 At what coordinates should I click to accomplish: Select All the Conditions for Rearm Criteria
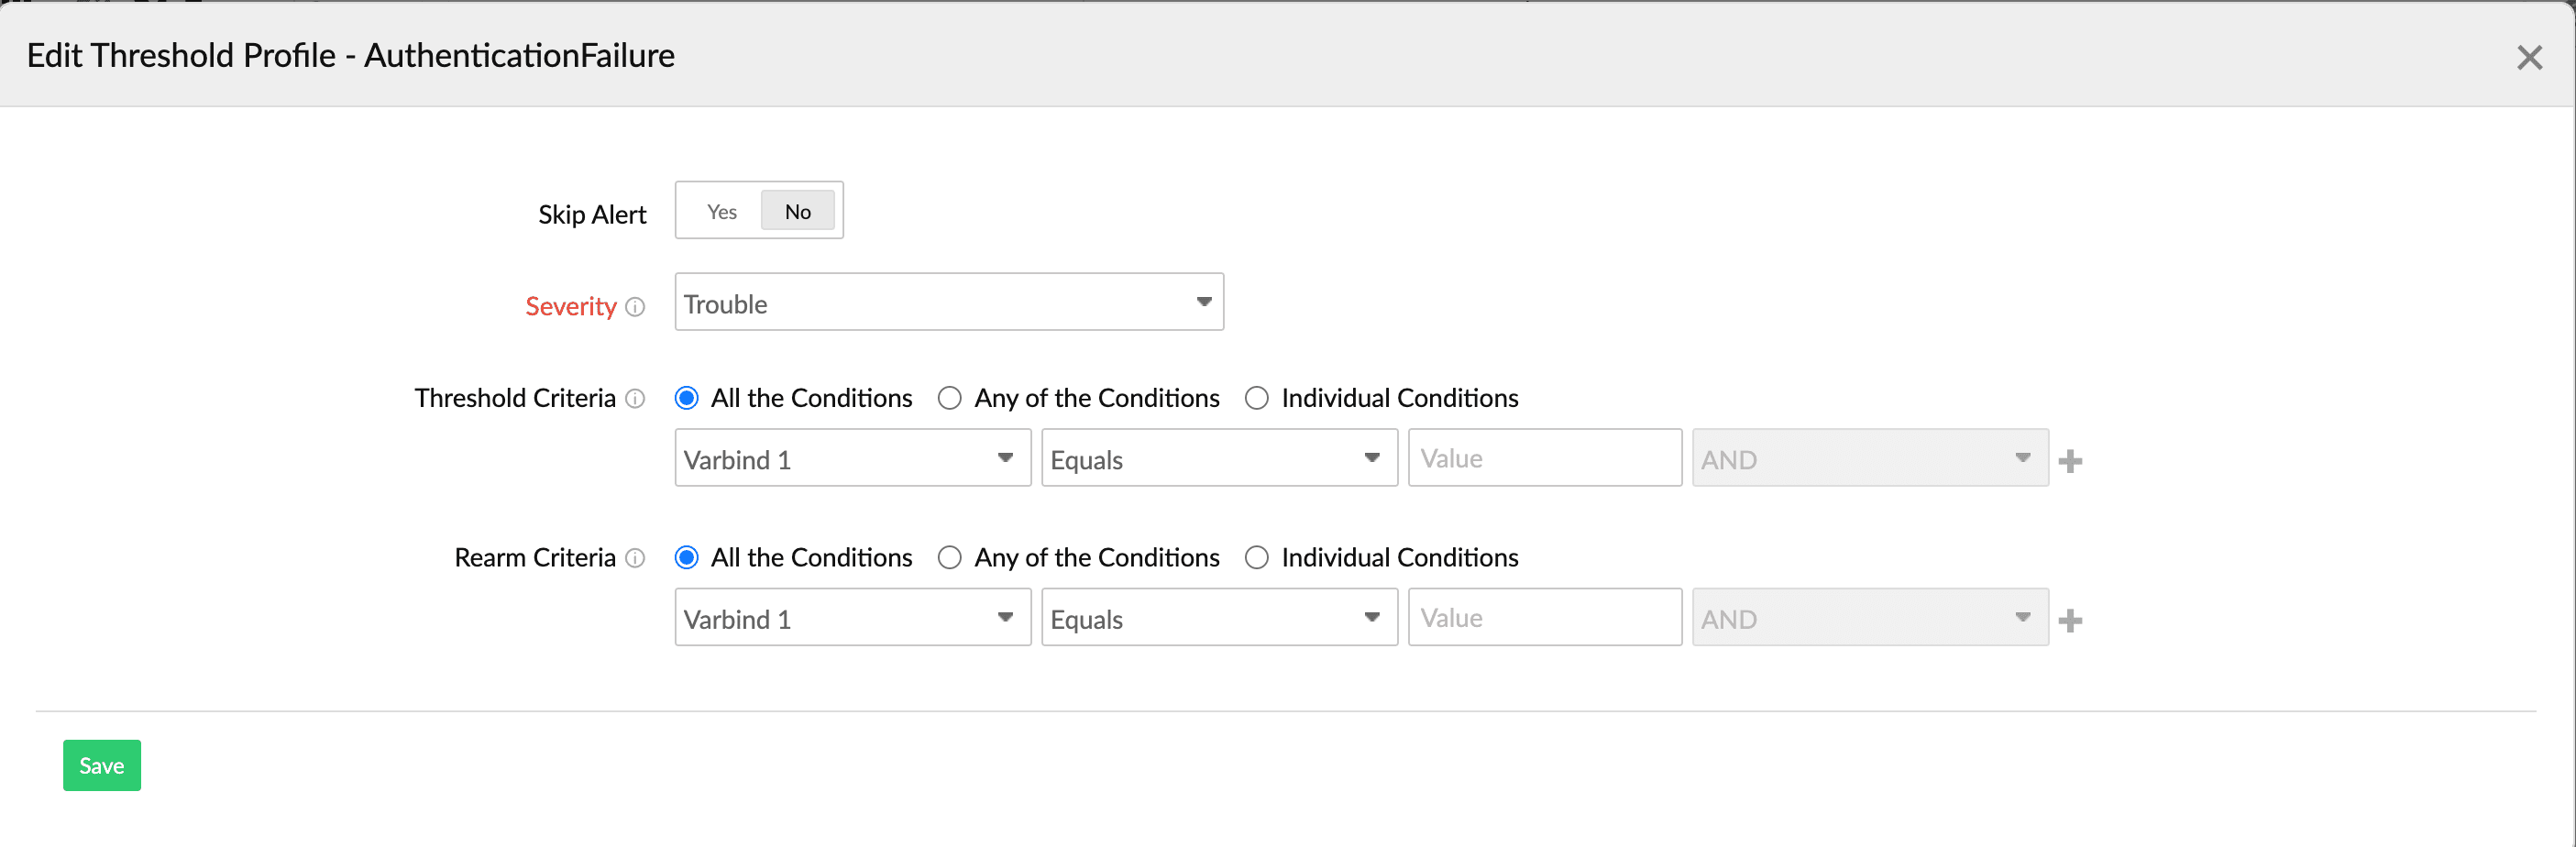click(x=687, y=558)
